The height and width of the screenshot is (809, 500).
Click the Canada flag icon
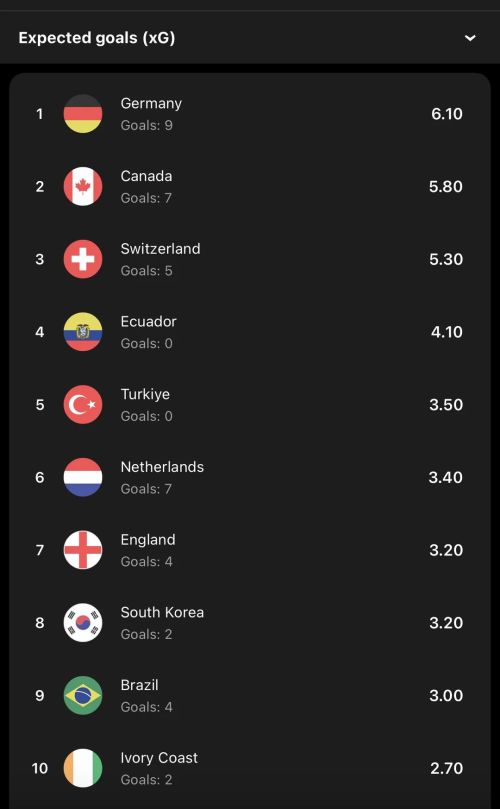(x=83, y=186)
